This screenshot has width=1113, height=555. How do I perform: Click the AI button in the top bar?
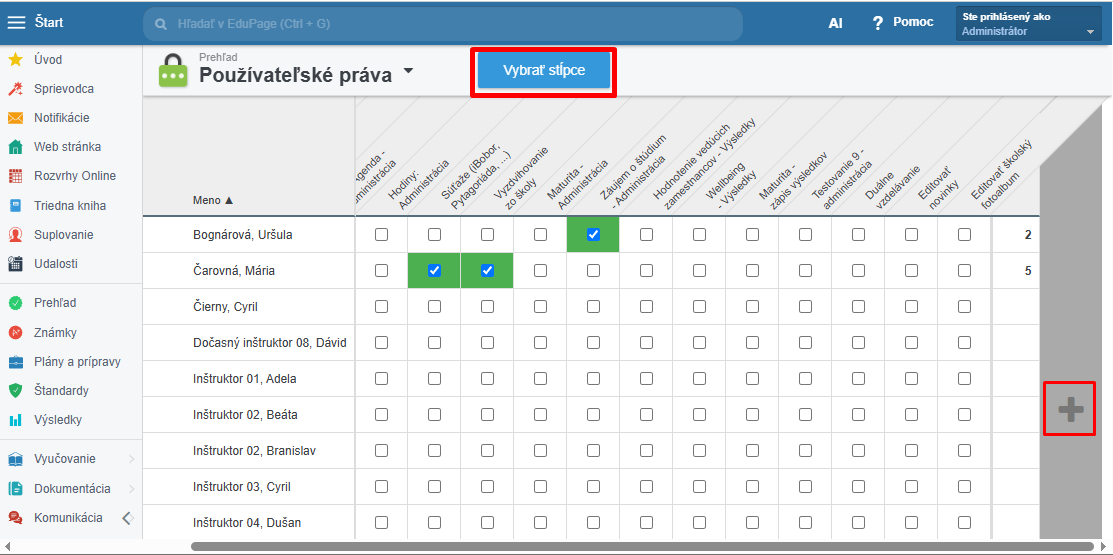pos(835,23)
